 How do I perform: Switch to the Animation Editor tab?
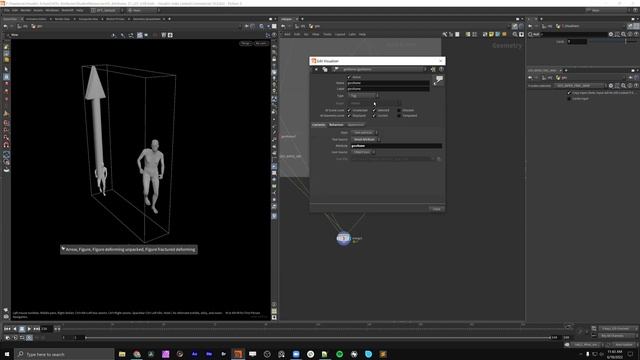pos(36,19)
